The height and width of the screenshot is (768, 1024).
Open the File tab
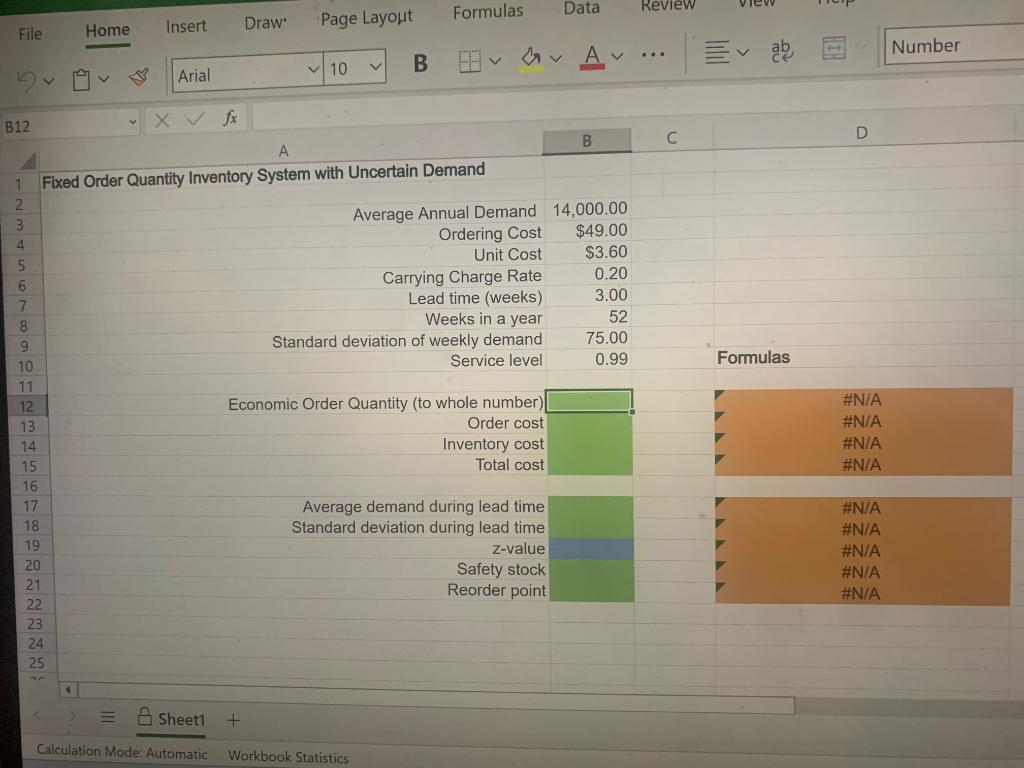point(30,33)
